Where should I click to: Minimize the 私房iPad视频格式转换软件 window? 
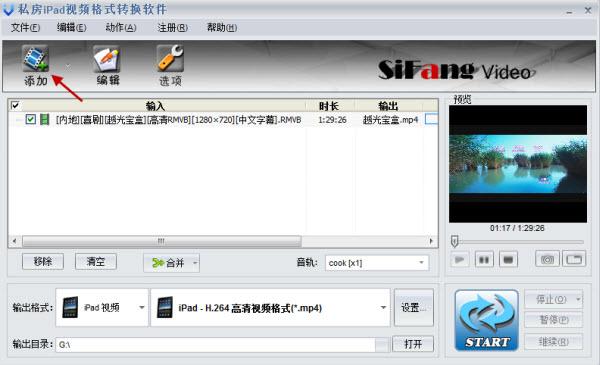[x=569, y=11]
